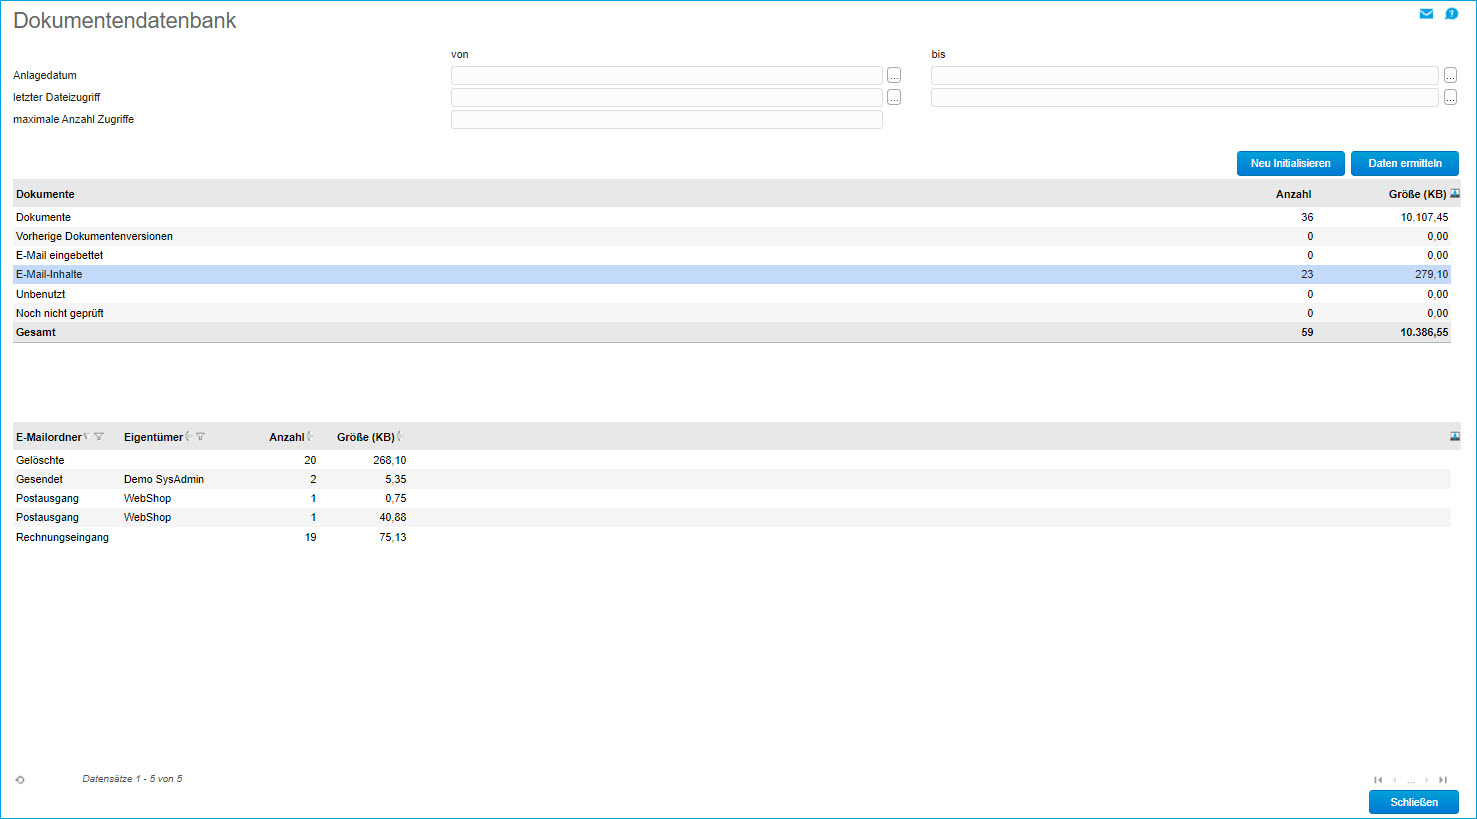The width and height of the screenshot is (1477, 819).
Task: Click the page indicator dots in pager
Action: click(1411, 781)
